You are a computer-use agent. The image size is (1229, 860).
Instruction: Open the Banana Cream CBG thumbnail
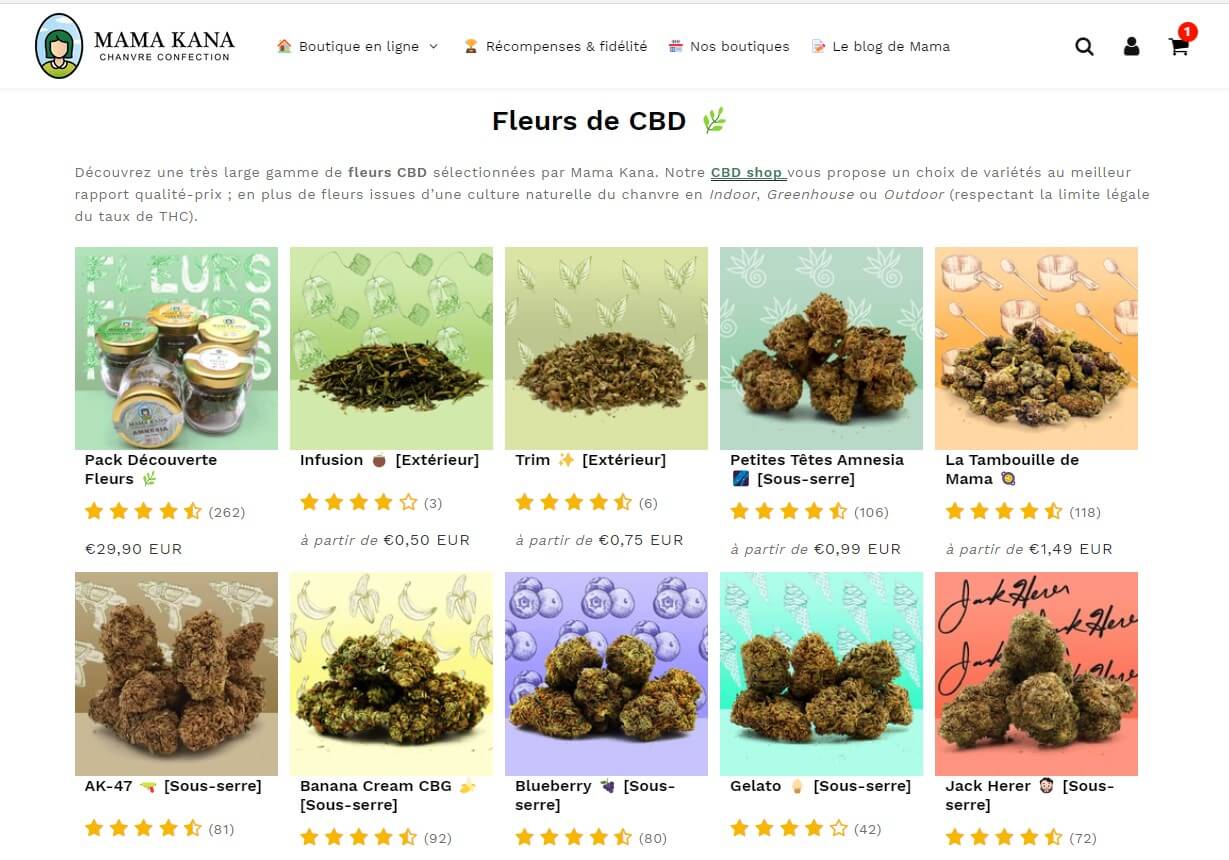pos(391,674)
